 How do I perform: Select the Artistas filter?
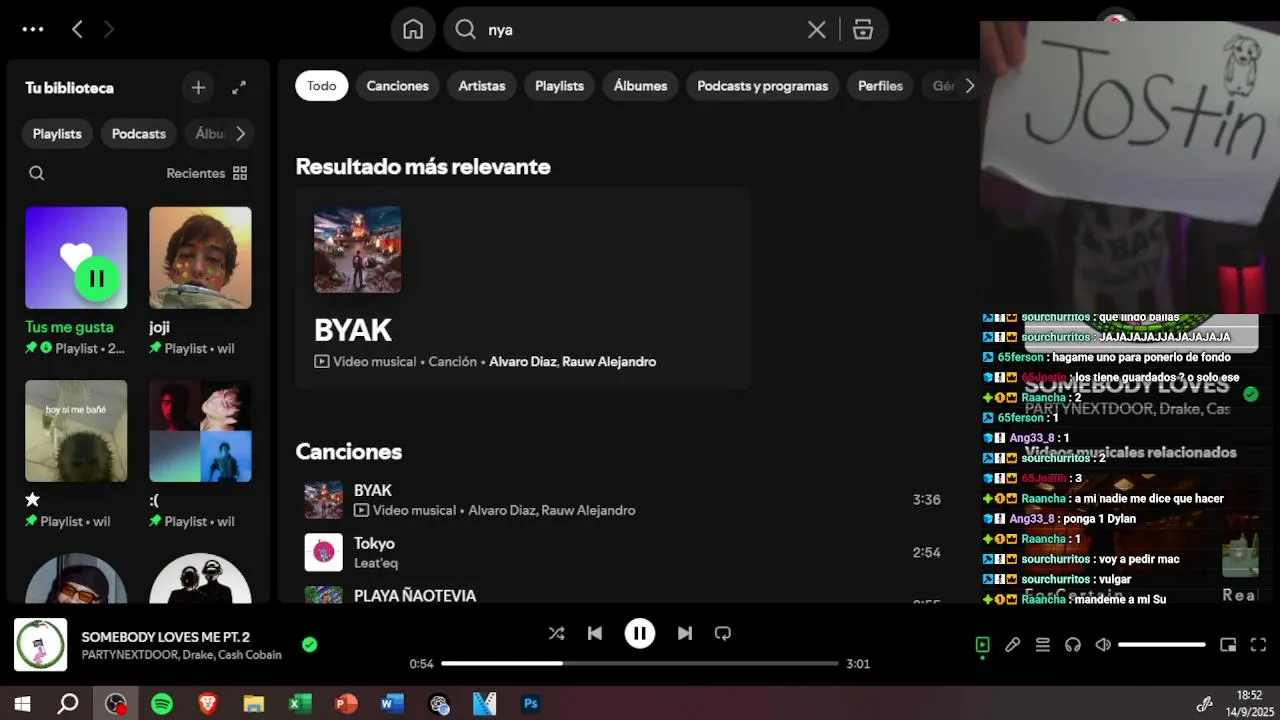[482, 86]
